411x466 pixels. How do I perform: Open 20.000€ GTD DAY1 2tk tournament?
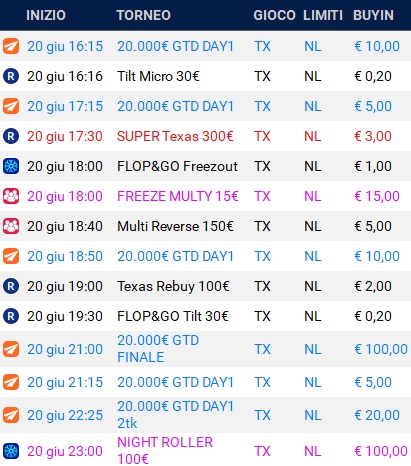coord(175,415)
